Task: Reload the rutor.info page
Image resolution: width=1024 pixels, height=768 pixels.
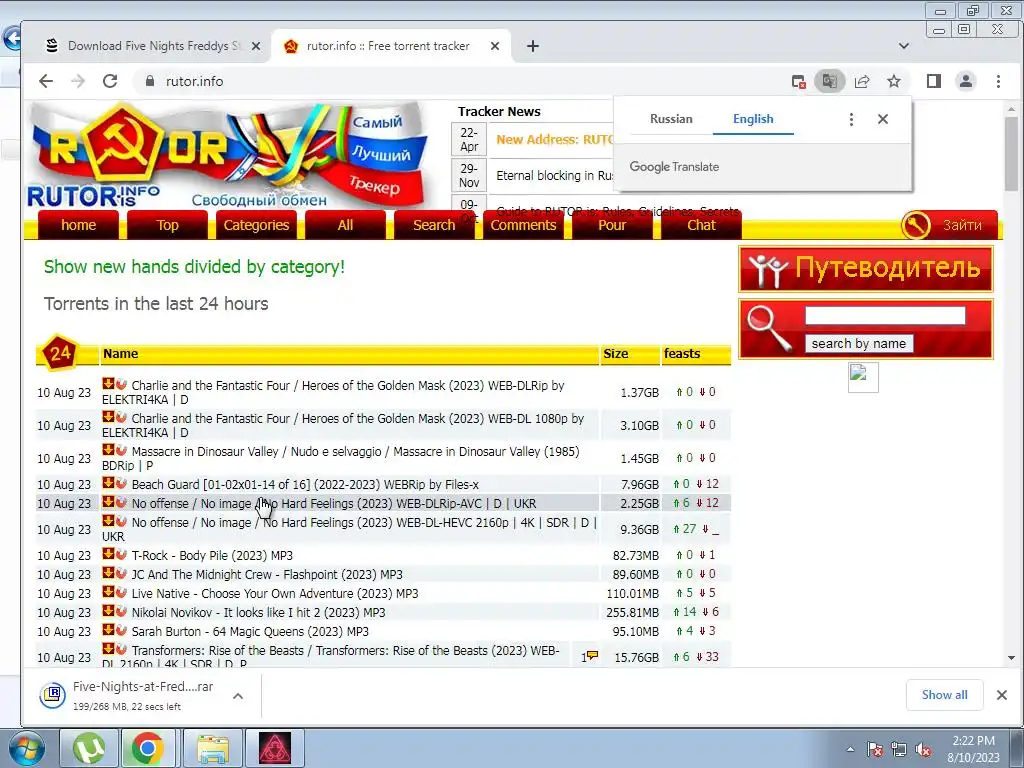Action: click(110, 81)
